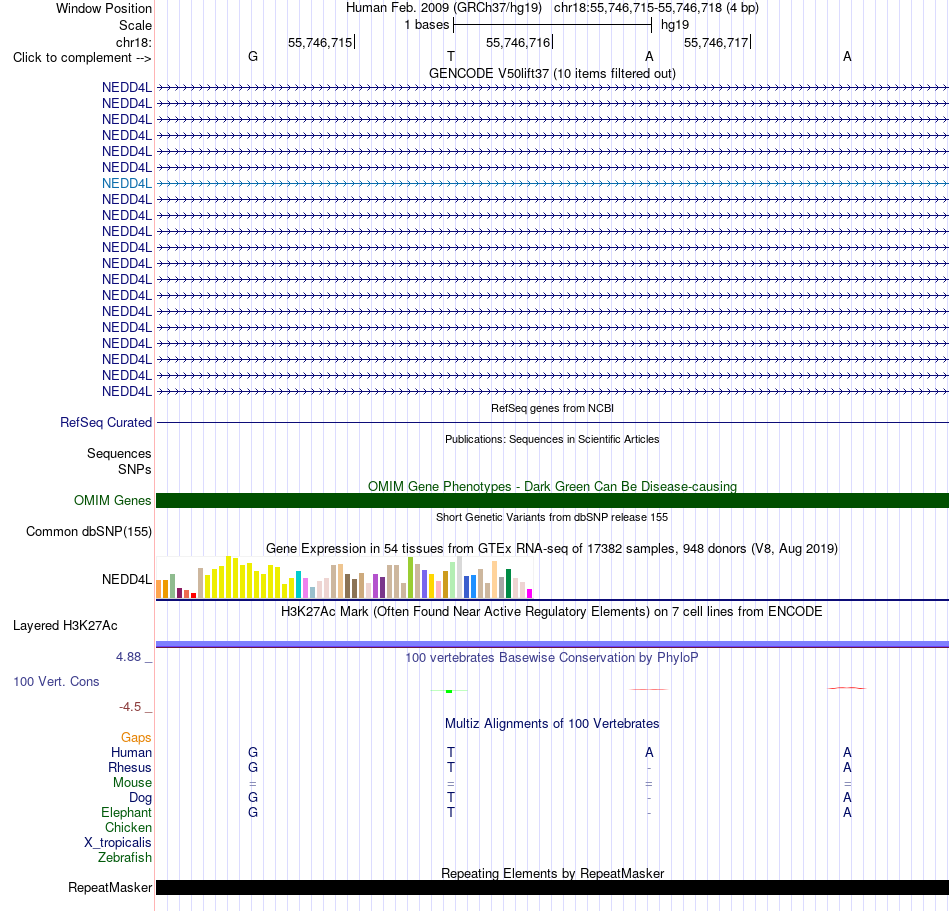Click the base T in the sequence ruler
The height and width of the screenshot is (911, 950).
coord(451,56)
